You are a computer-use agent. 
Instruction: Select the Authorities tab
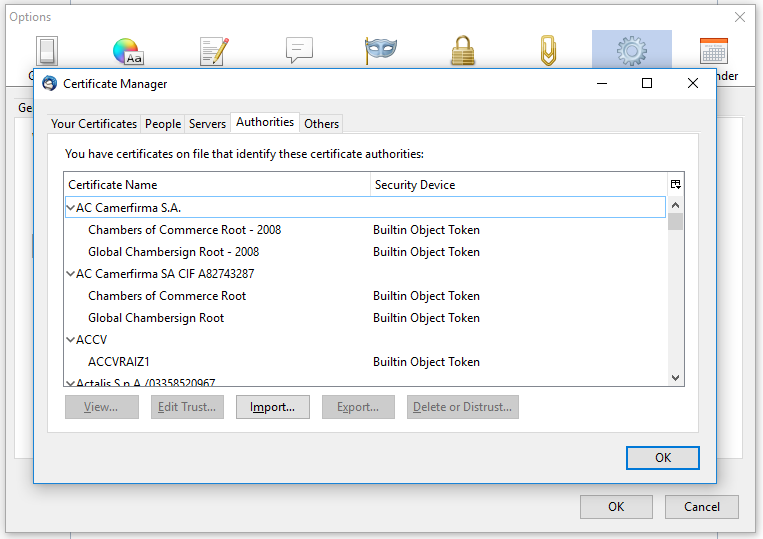pos(265,122)
